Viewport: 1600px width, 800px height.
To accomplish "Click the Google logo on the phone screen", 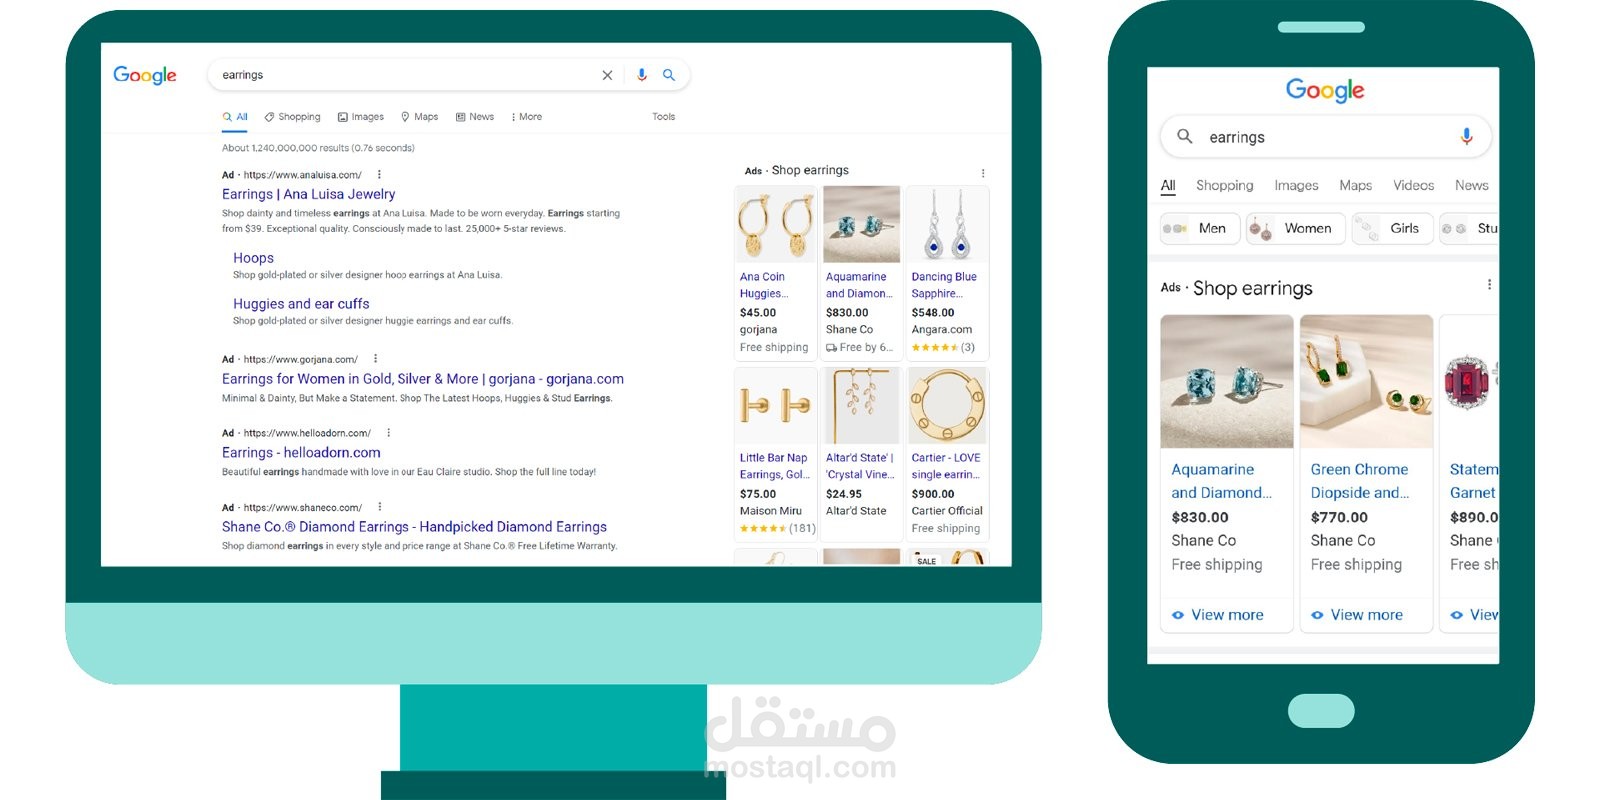I will tap(1325, 91).
